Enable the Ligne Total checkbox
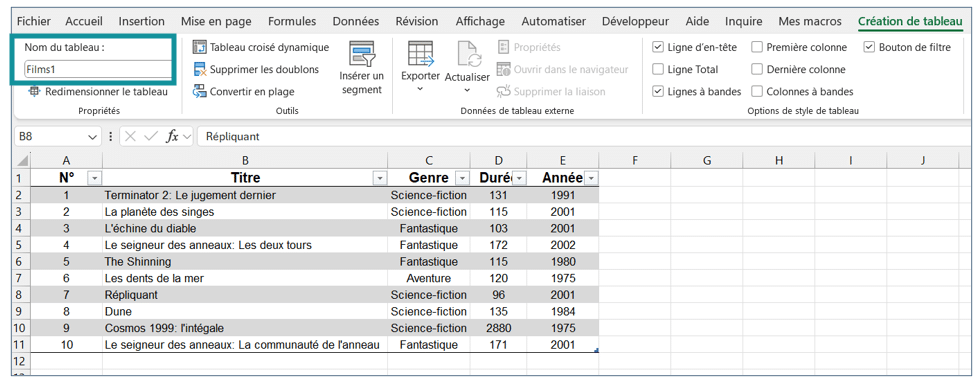 pyautogui.click(x=658, y=69)
